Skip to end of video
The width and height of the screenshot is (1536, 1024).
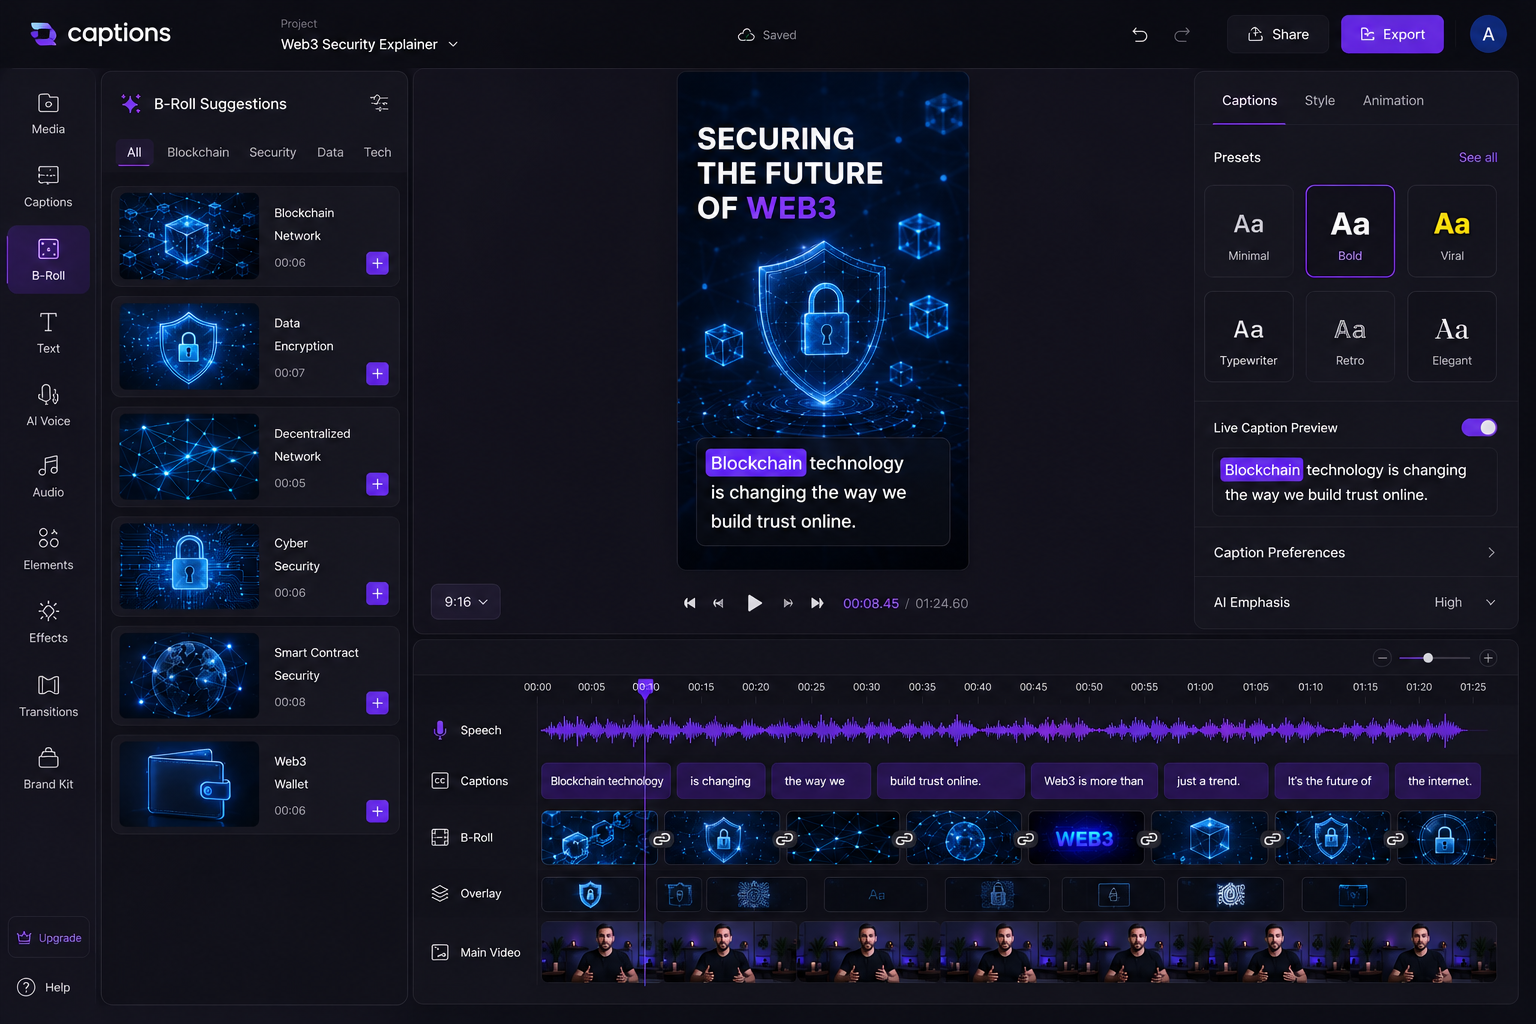click(x=817, y=603)
